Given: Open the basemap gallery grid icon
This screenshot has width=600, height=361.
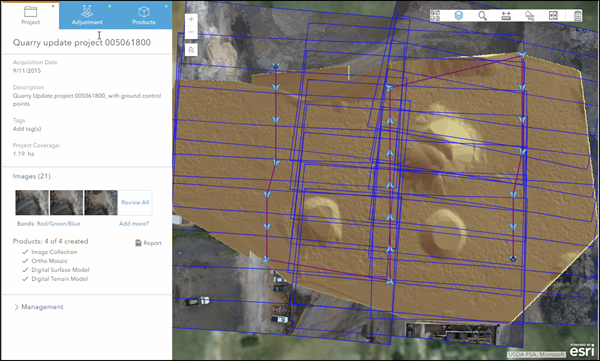Looking at the screenshot, I should (435, 15).
